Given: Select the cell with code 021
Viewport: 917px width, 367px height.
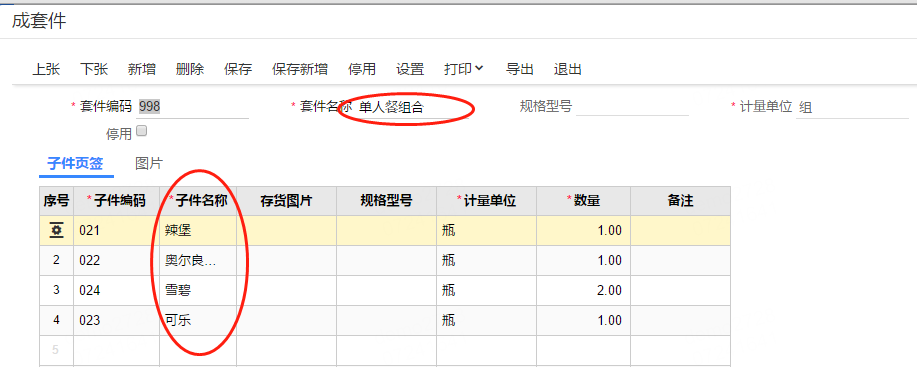Looking at the screenshot, I should (116, 230).
